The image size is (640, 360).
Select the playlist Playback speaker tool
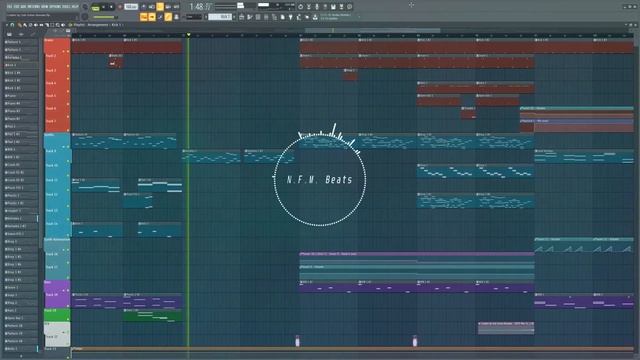(63, 25)
